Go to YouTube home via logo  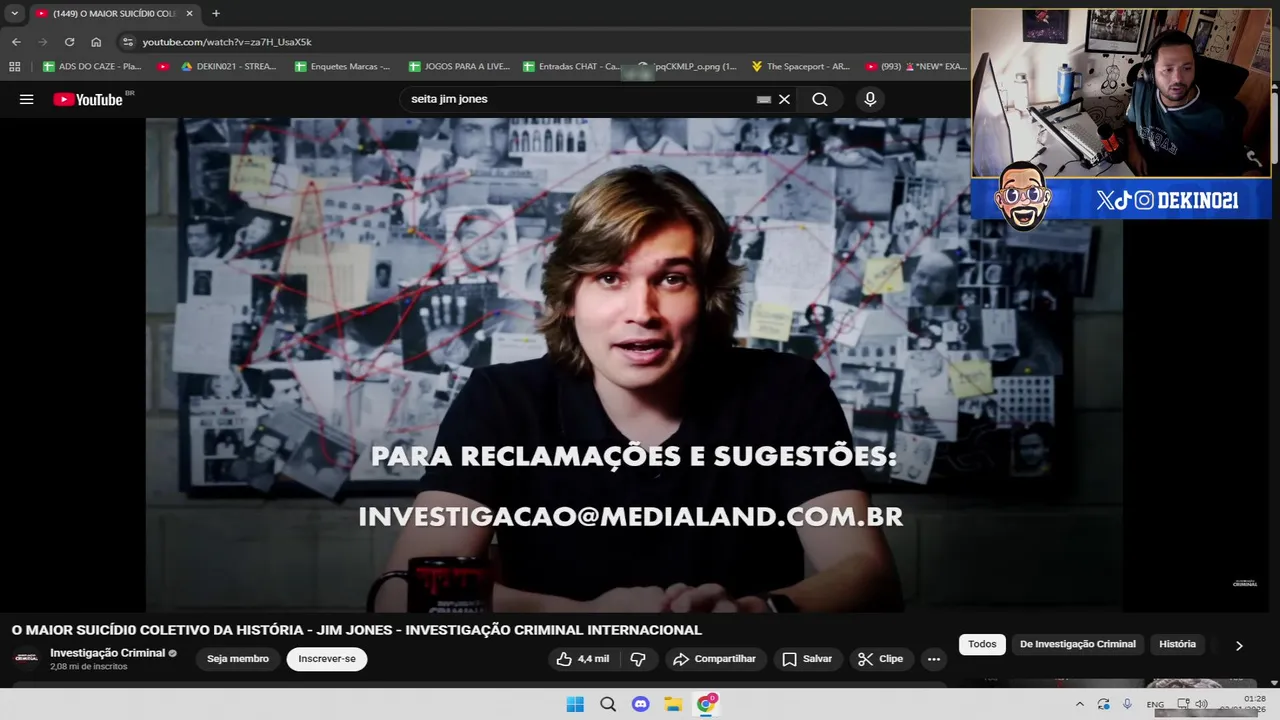coord(88,99)
